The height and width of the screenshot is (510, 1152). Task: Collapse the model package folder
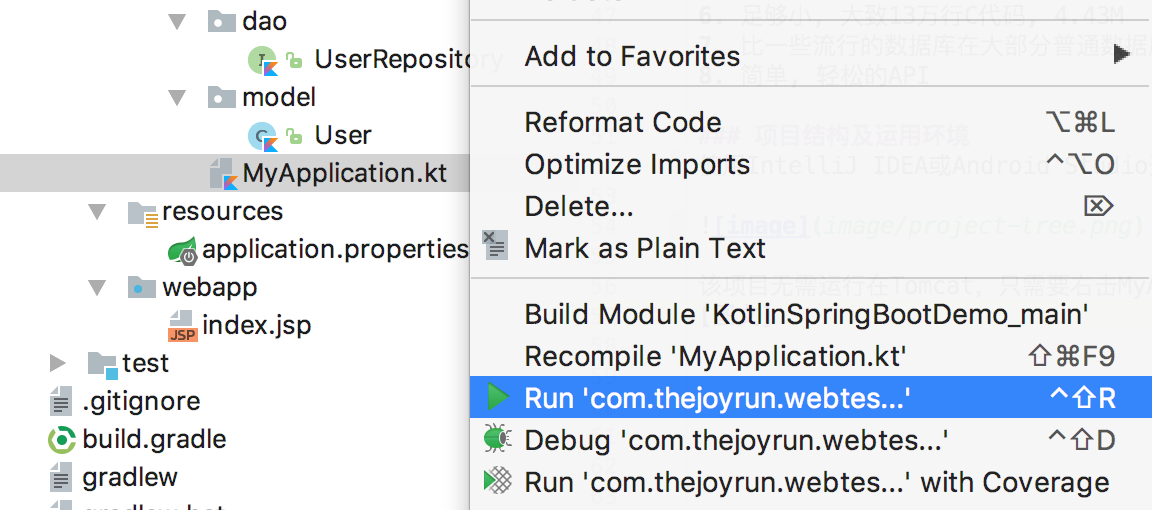coord(178,97)
